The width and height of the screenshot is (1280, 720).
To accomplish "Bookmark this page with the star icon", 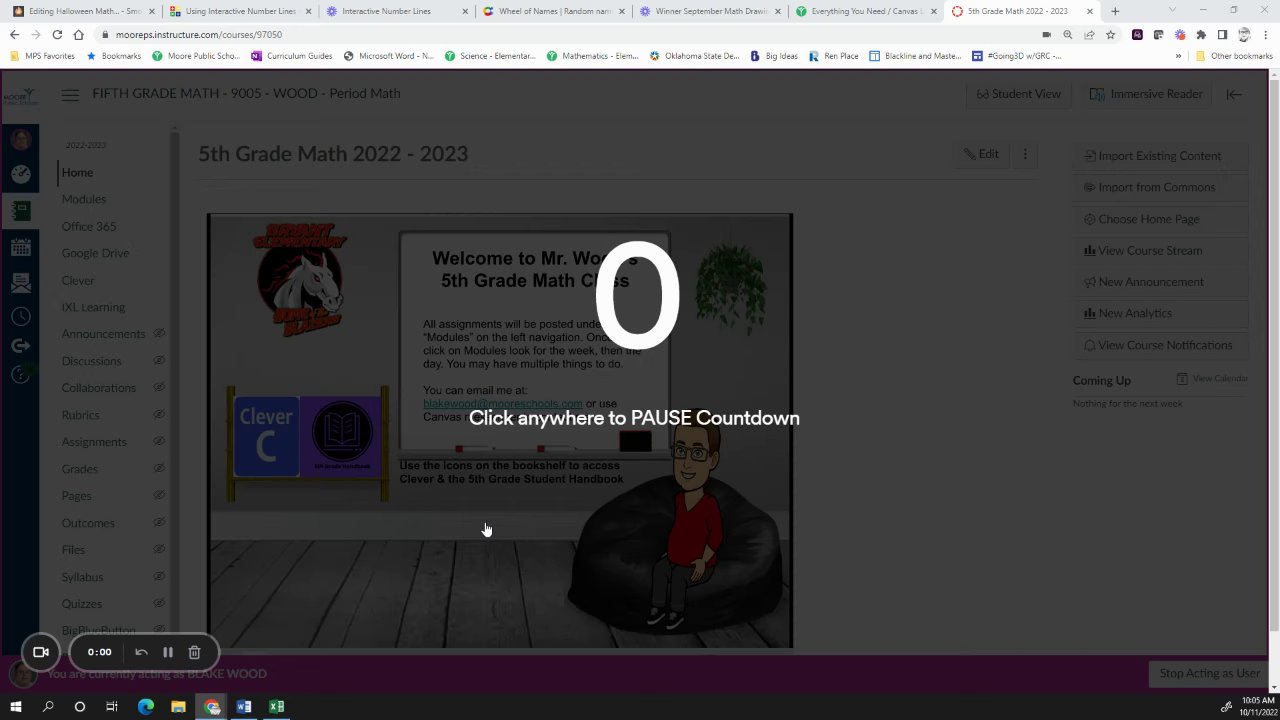I will [x=1110, y=34].
